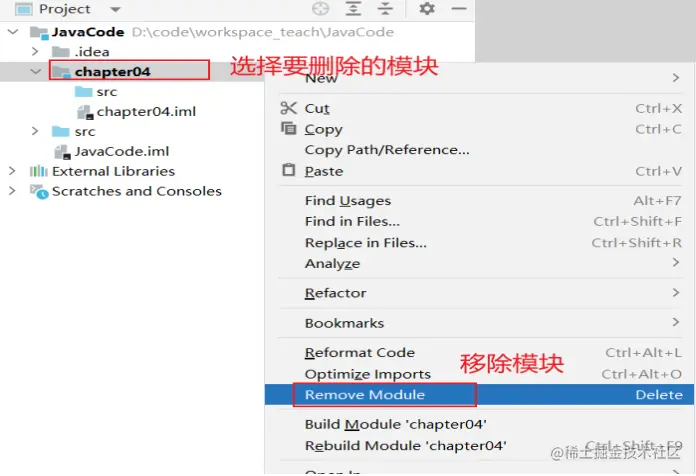The width and height of the screenshot is (696, 476).
Task: Collapse the JavaCode root tree node
Action: [x=13, y=32]
